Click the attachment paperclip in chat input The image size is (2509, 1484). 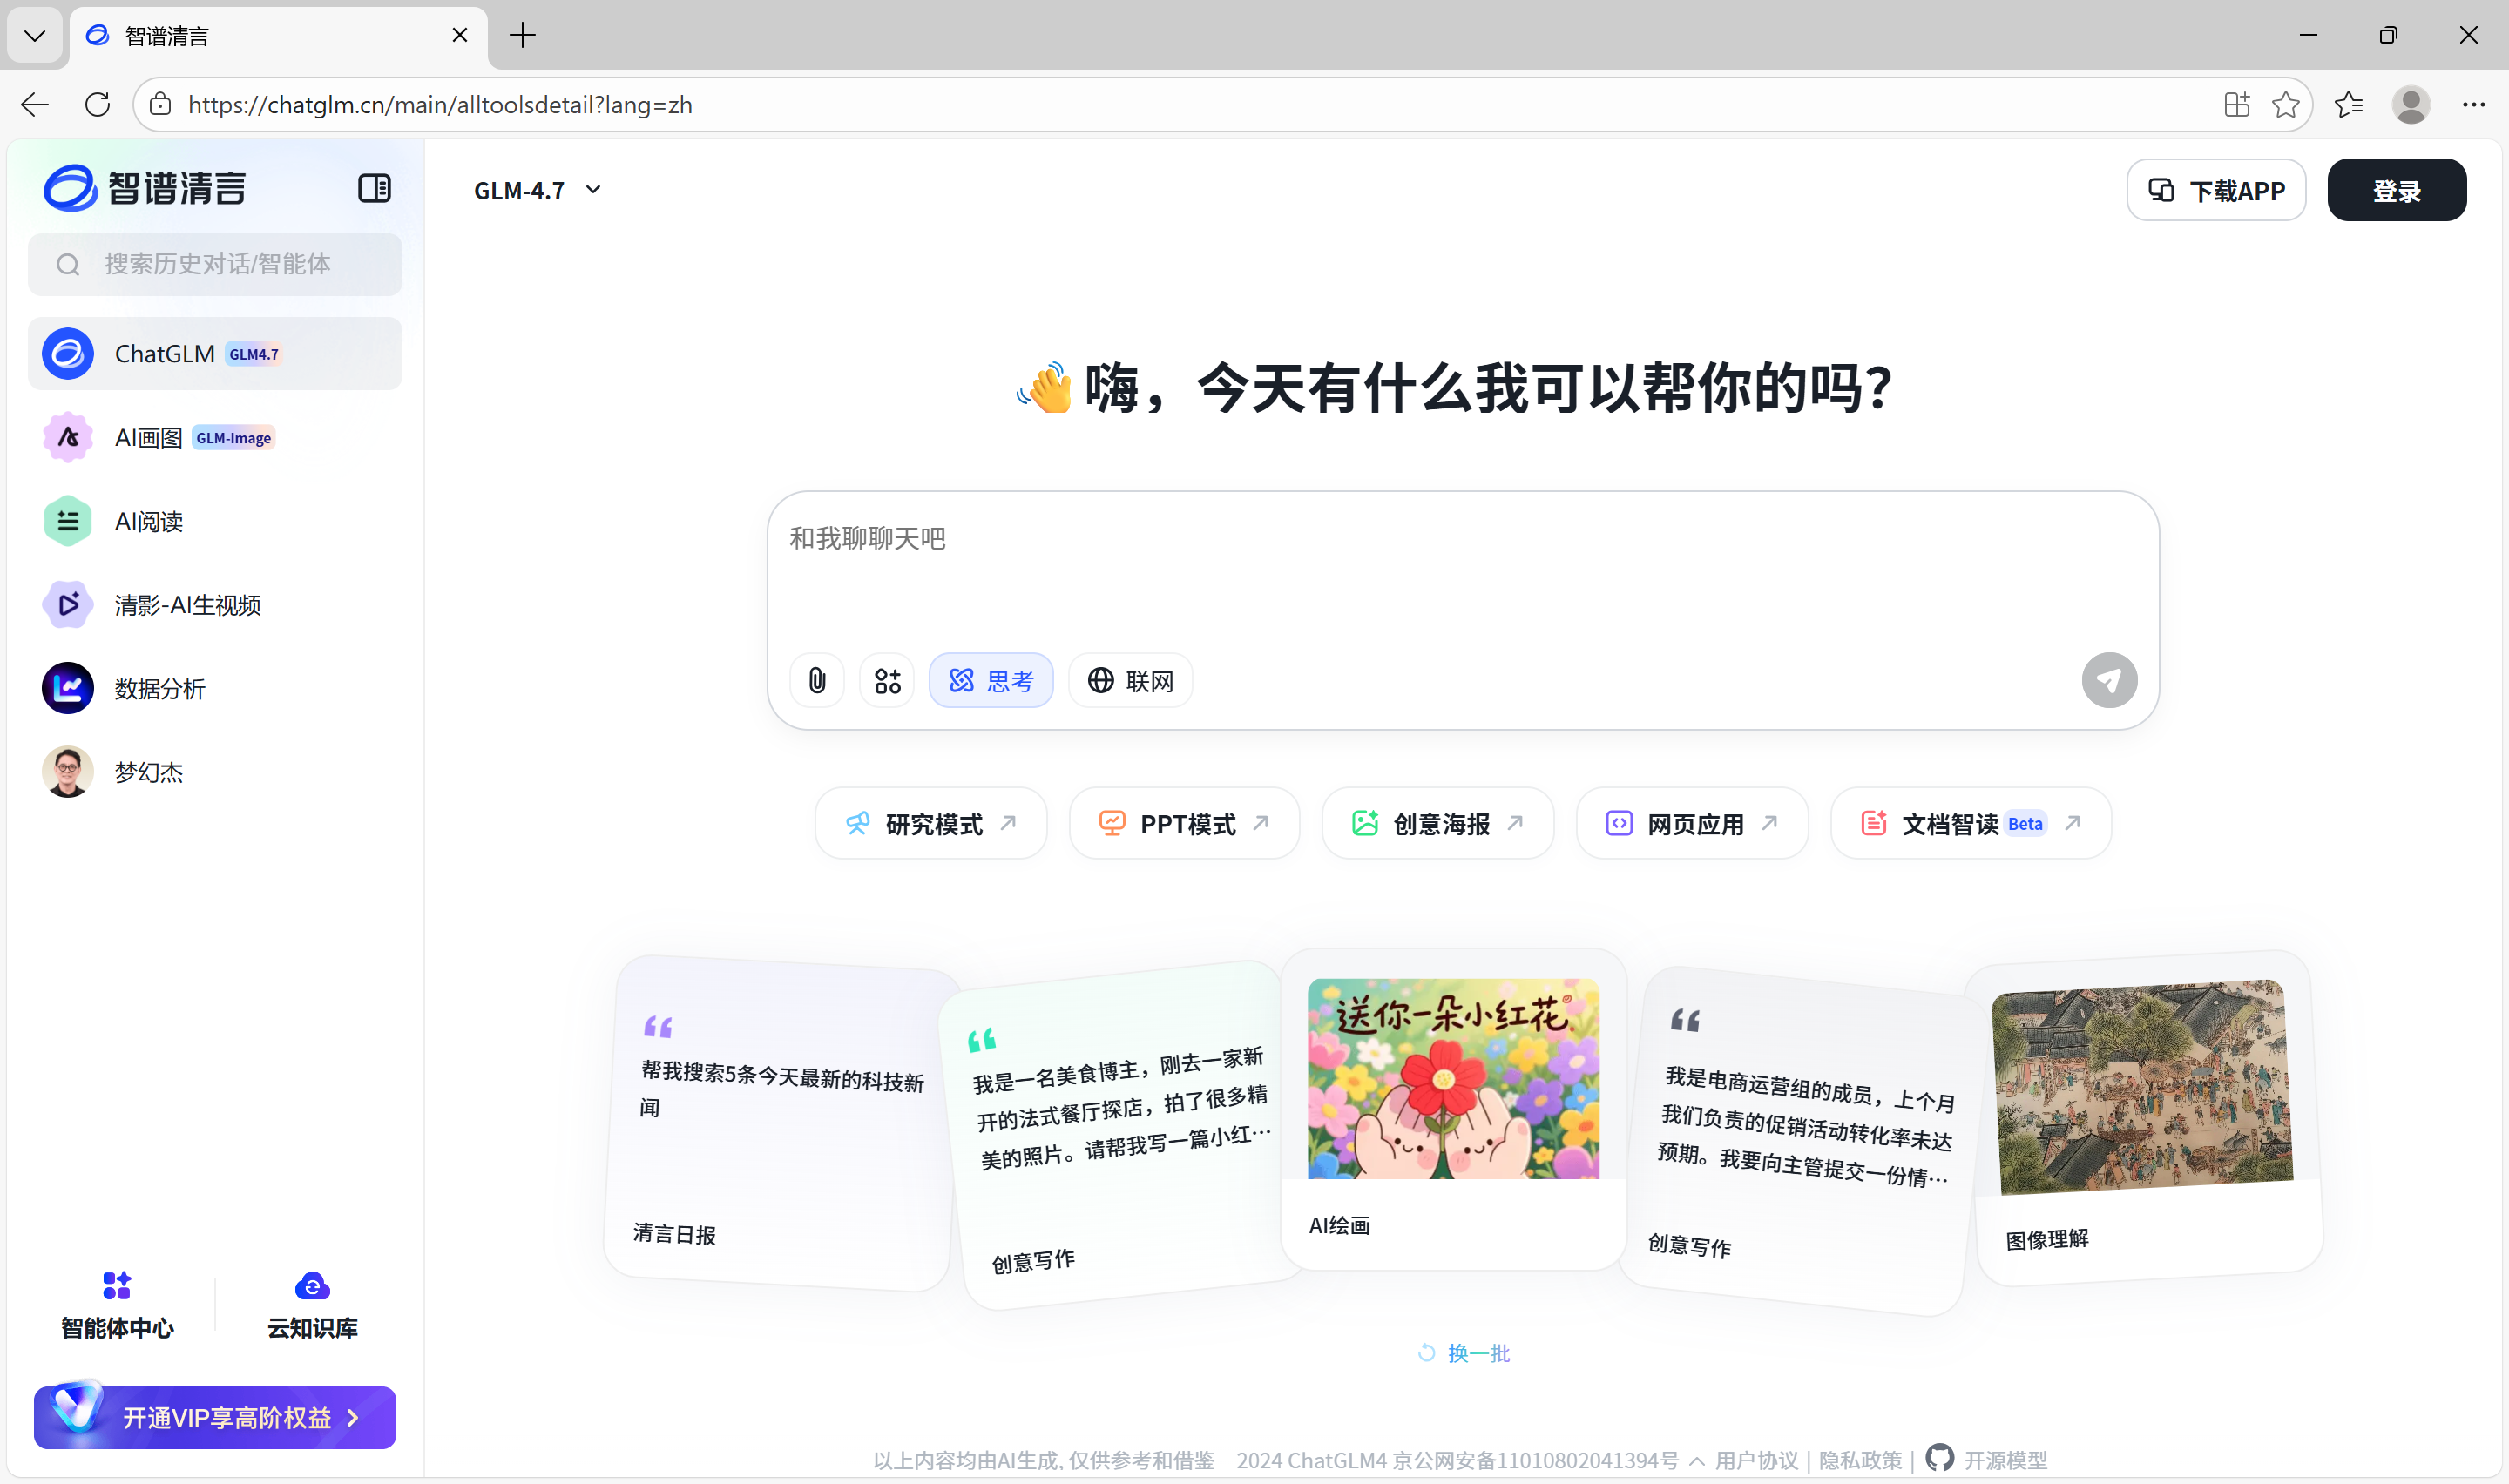pos(816,680)
